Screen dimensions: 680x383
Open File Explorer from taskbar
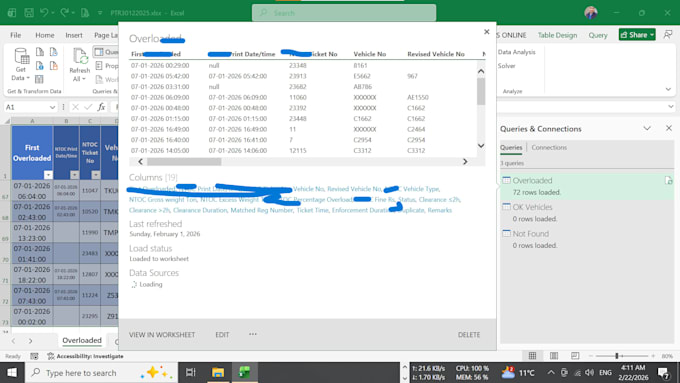click(218, 373)
